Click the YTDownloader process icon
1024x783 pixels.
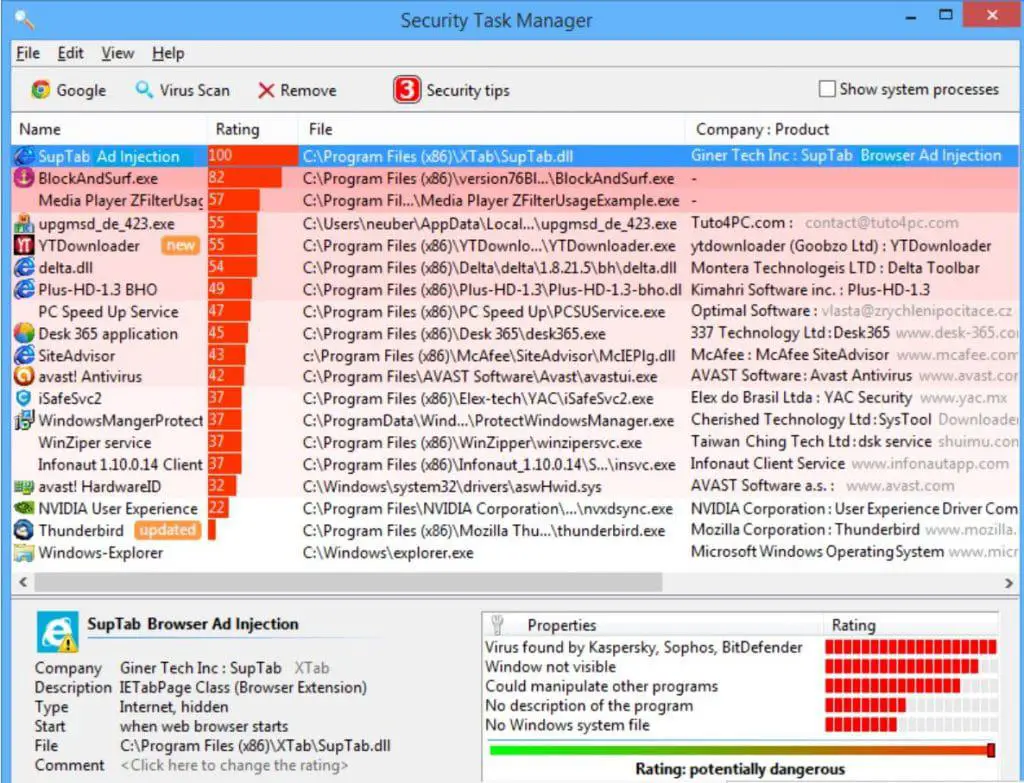pyautogui.click(x=24, y=245)
